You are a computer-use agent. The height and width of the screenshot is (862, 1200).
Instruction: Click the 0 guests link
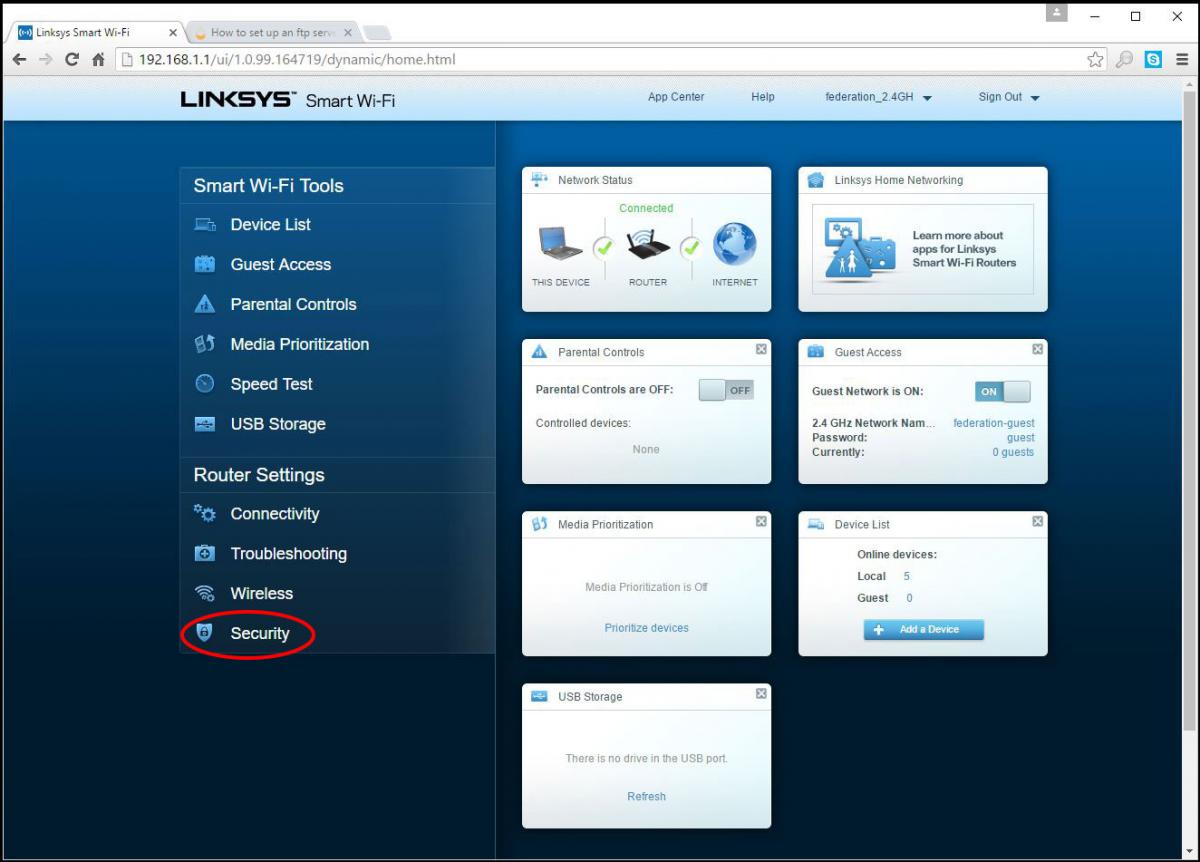(1013, 452)
